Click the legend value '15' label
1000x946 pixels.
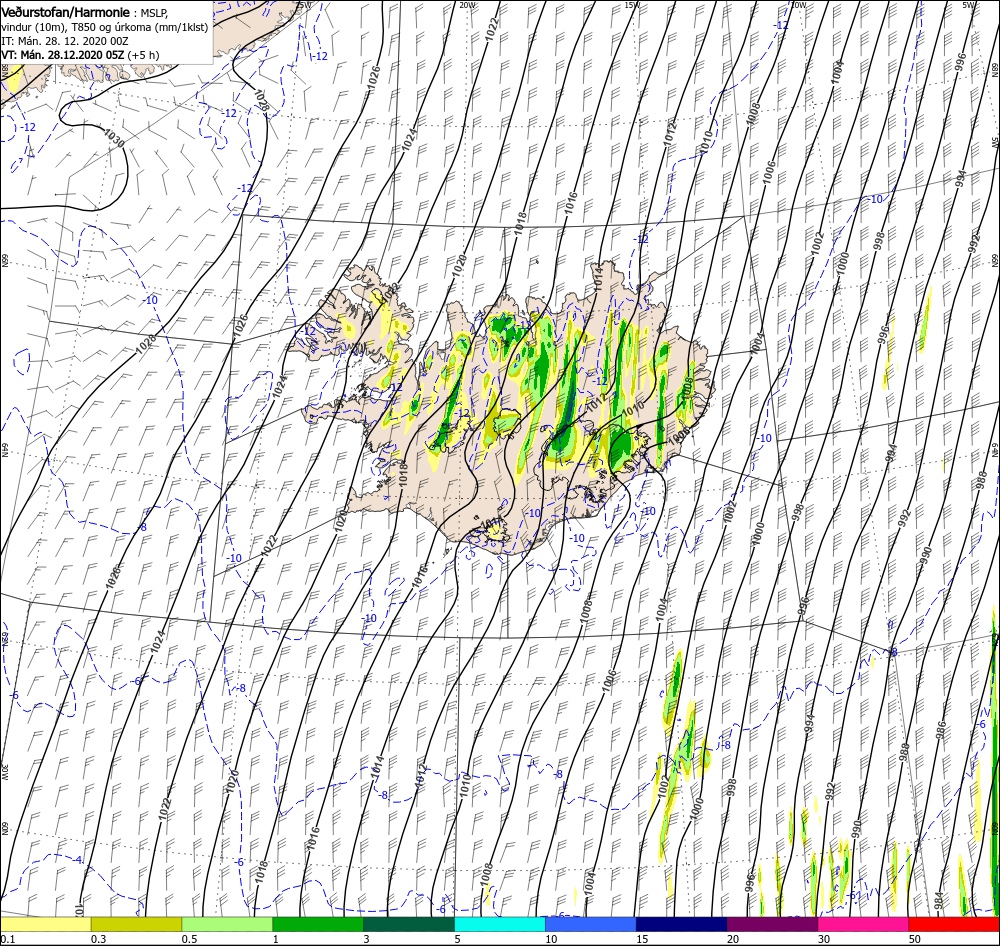[642, 939]
